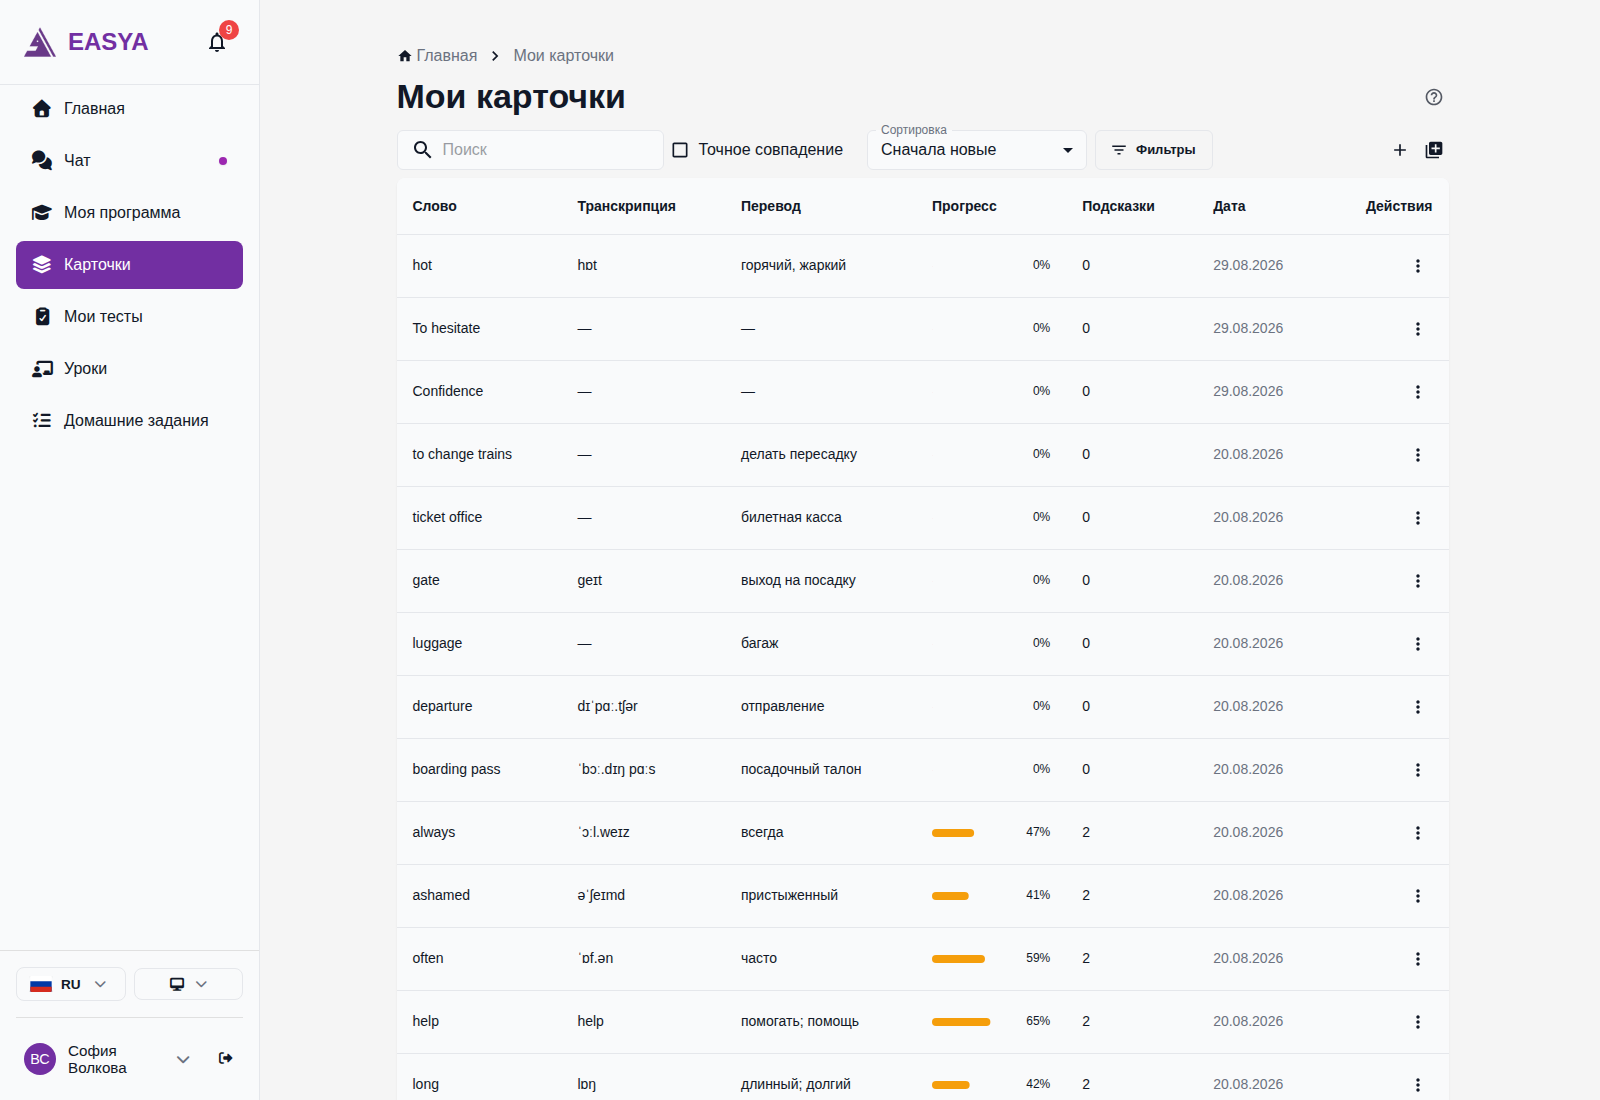Viewport: 1600px width, 1100px height.
Task: Open actions menu for gate row
Action: (1418, 581)
